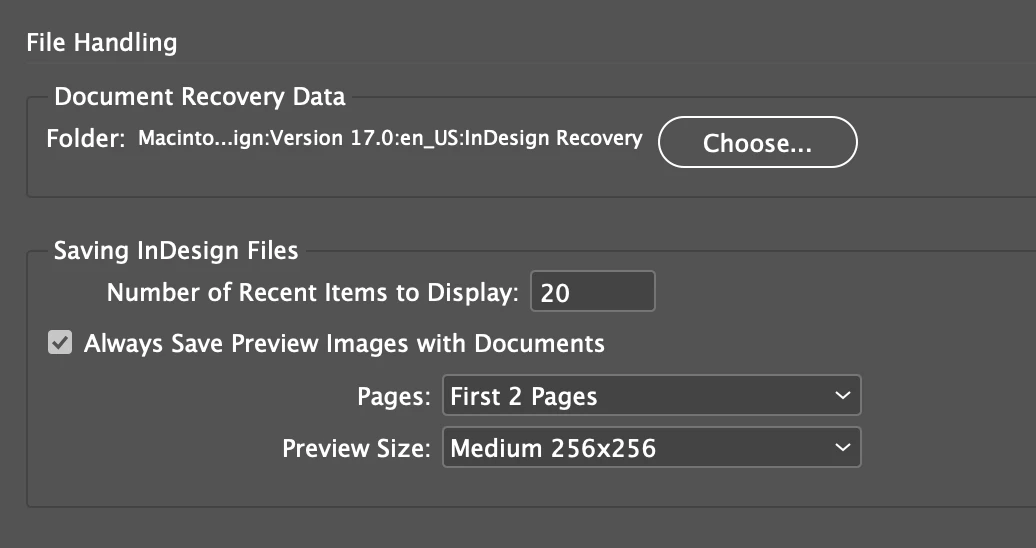Click the recovery folder path text
The image size is (1036, 548).
[x=390, y=139]
